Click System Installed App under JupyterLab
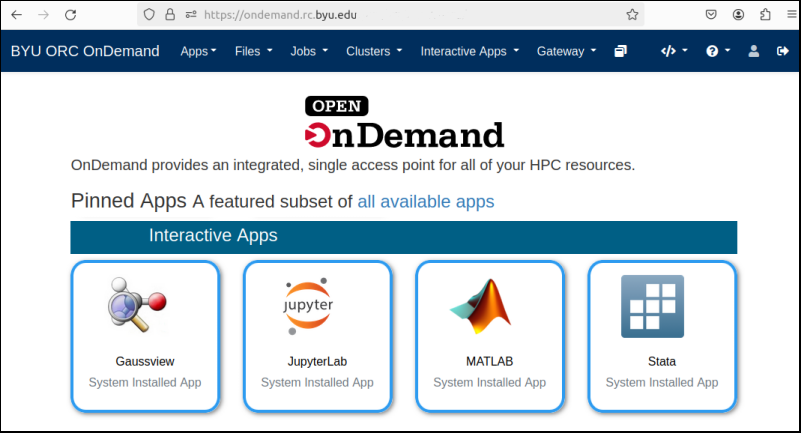Image resolution: width=801 pixels, height=433 pixels. pos(317,382)
